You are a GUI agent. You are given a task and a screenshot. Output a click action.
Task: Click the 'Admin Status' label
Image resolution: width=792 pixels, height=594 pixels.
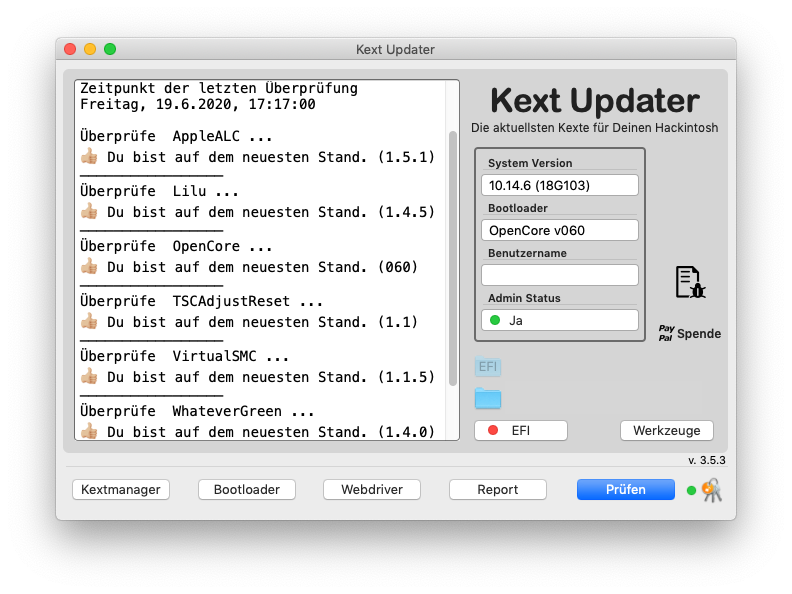click(x=524, y=298)
